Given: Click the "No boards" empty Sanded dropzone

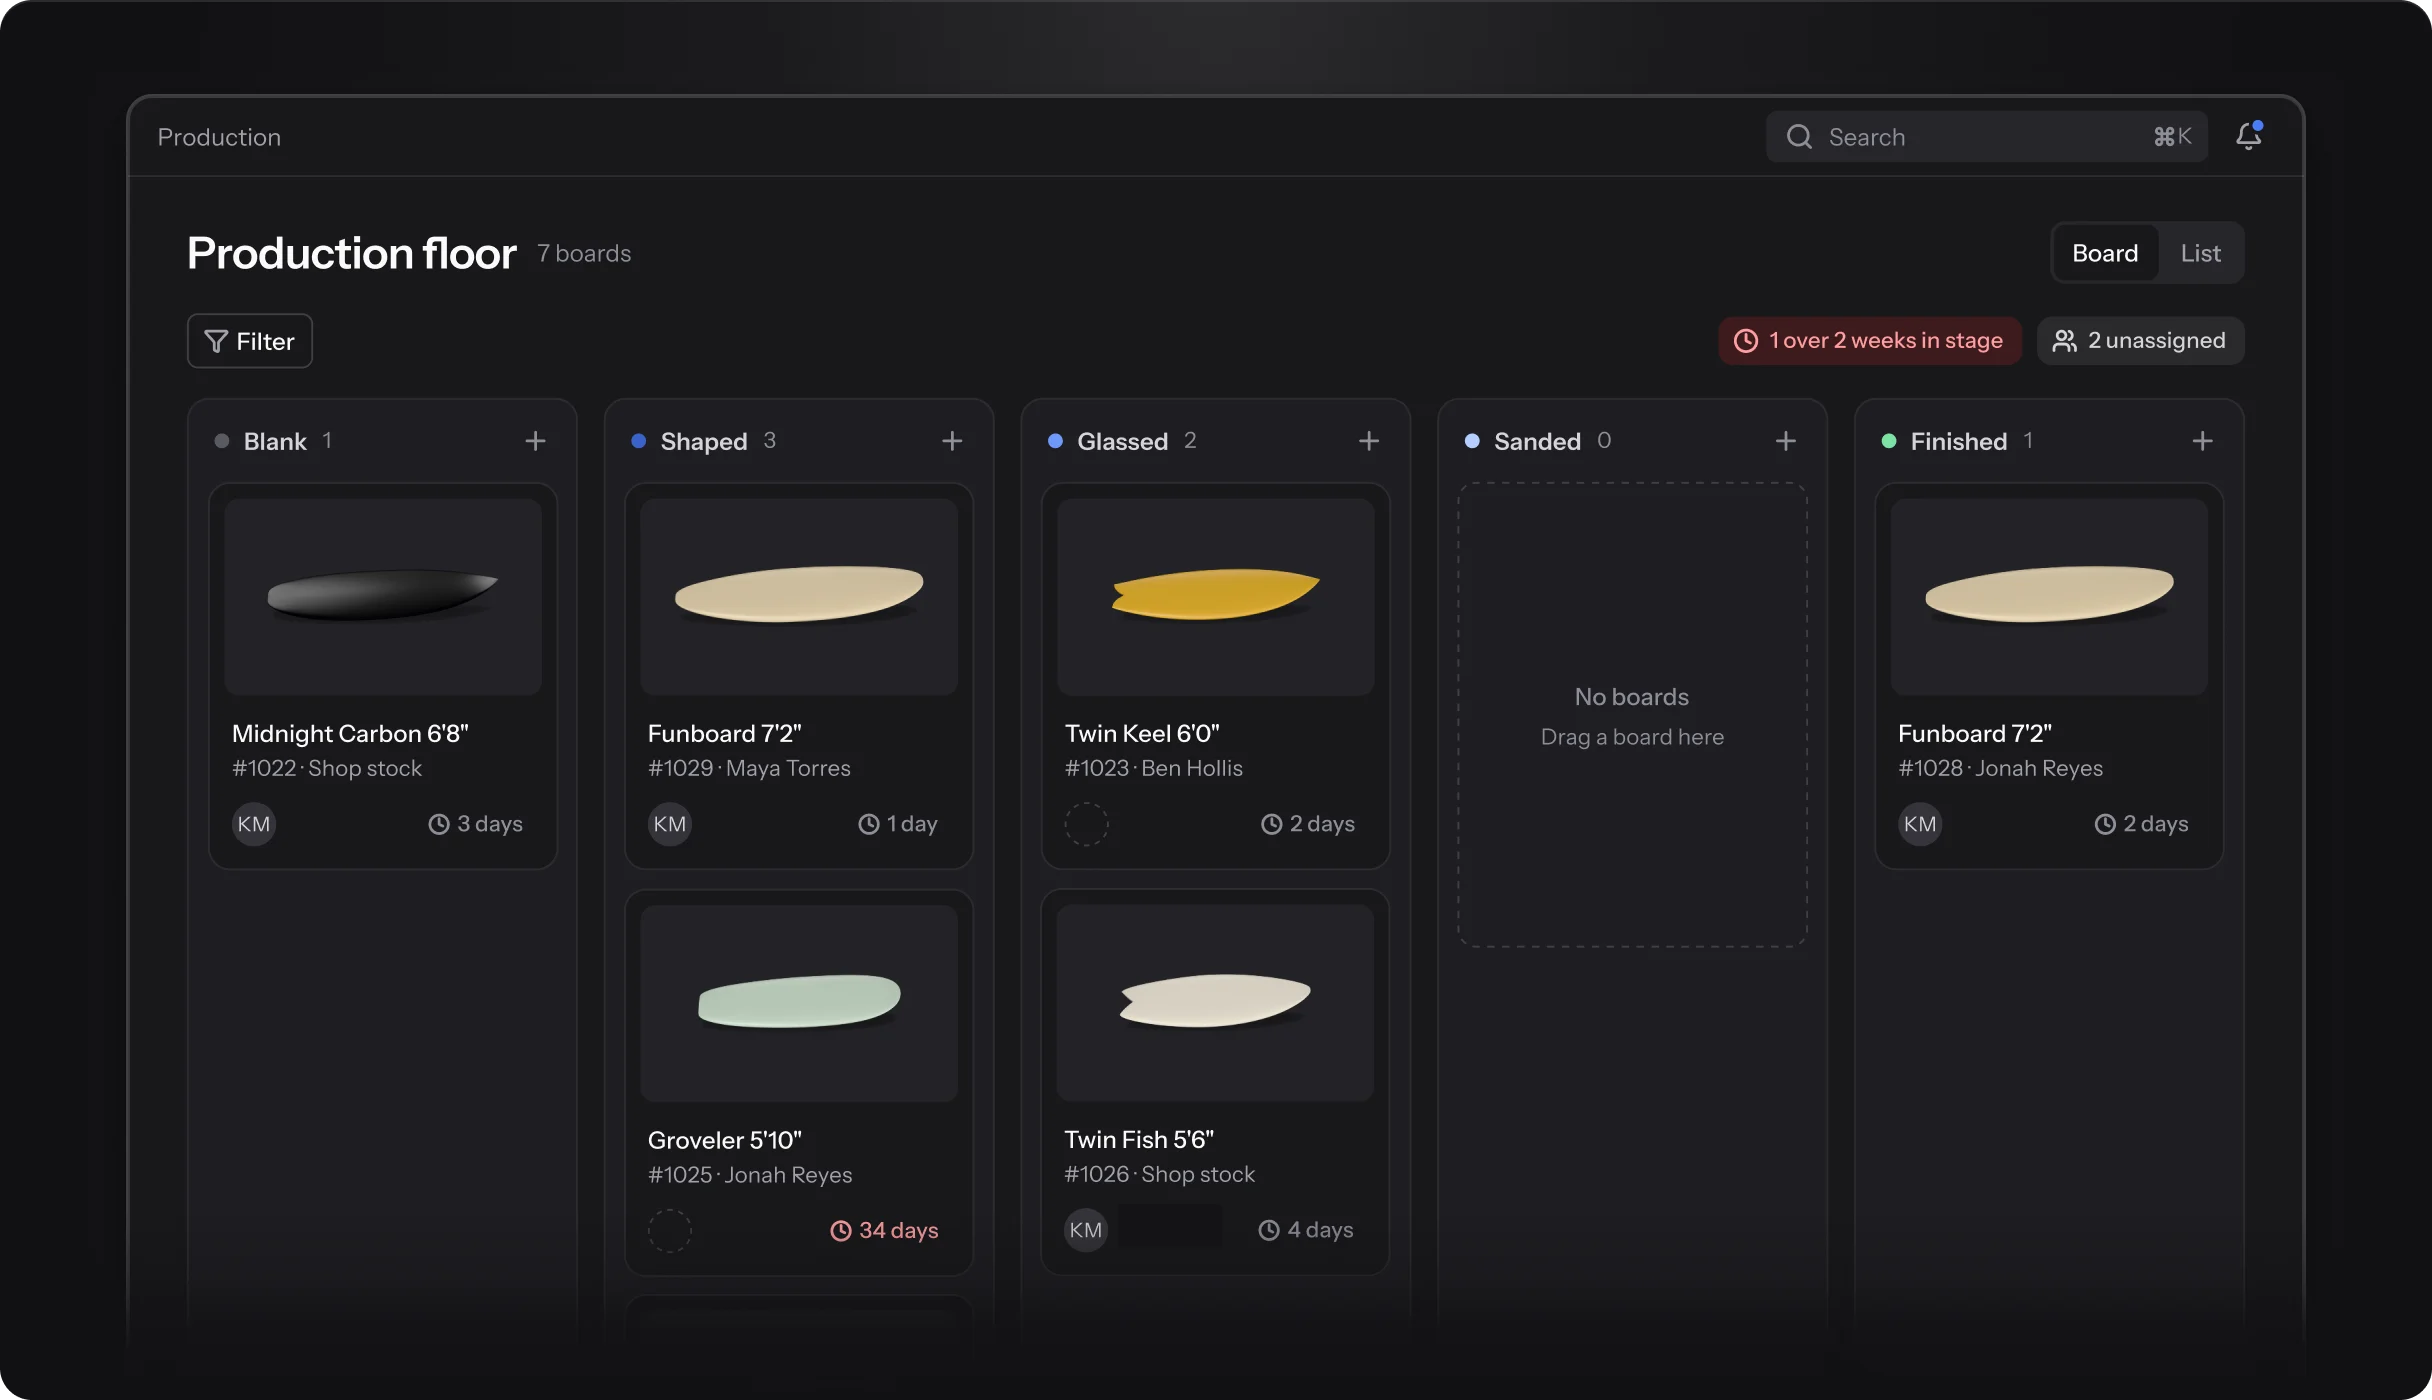Looking at the screenshot, I should click(1632, 715).
